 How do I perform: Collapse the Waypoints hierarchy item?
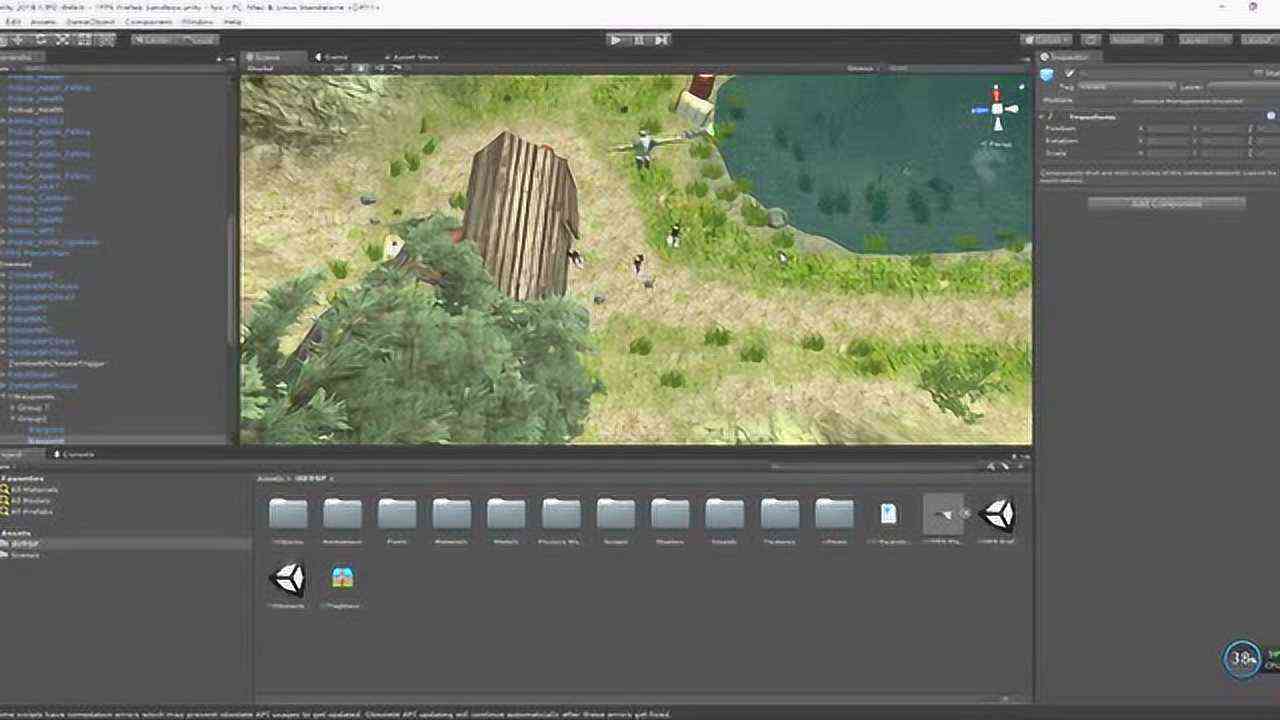[x=5, y=396]
